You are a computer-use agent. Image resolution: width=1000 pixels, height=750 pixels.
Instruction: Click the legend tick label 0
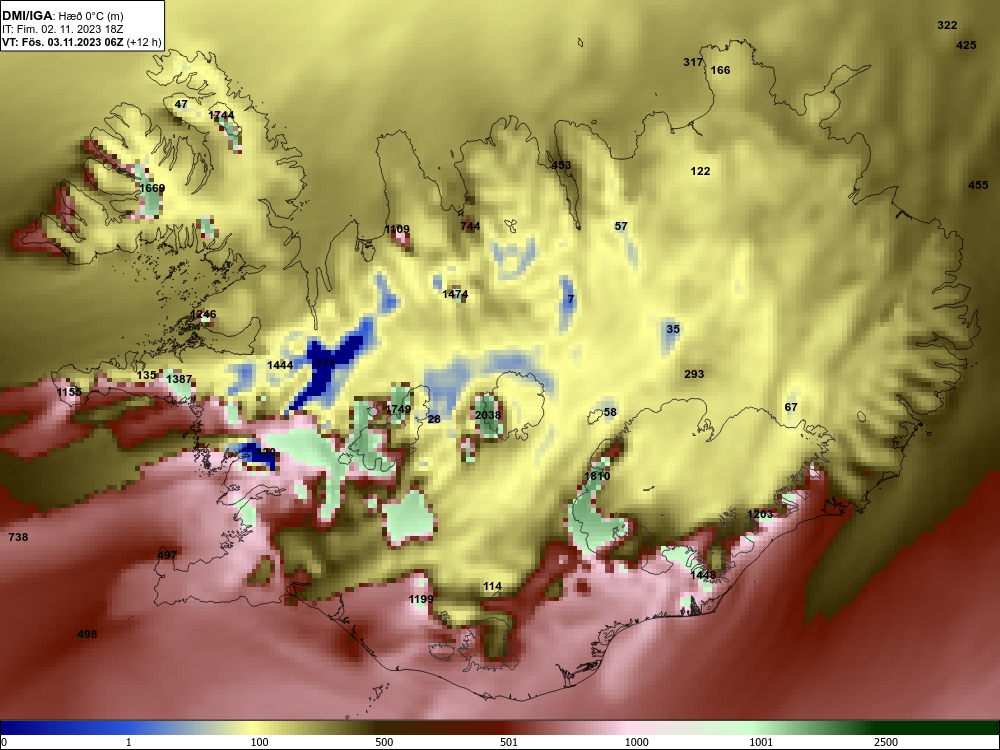coord(4,742)
